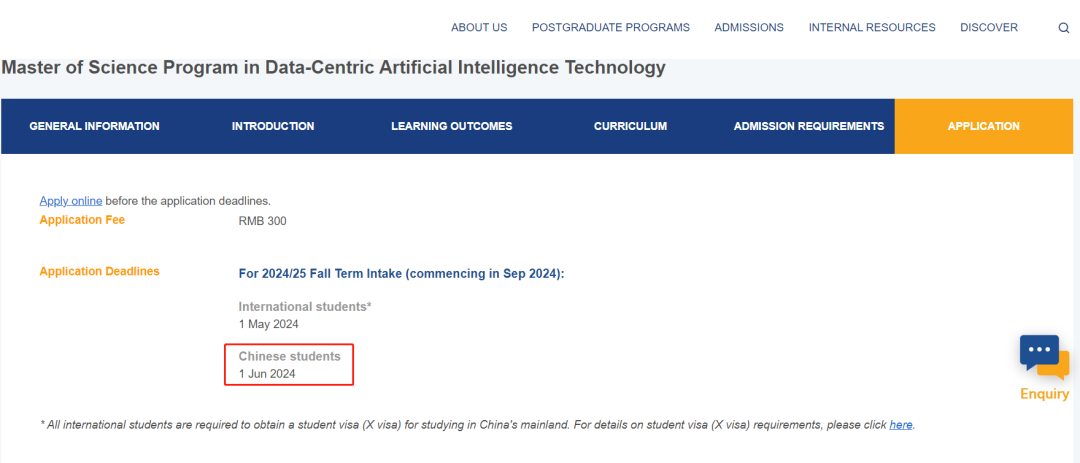1080x463 pixels.
Task: Open the Discover menu
Action: point(989,28)
